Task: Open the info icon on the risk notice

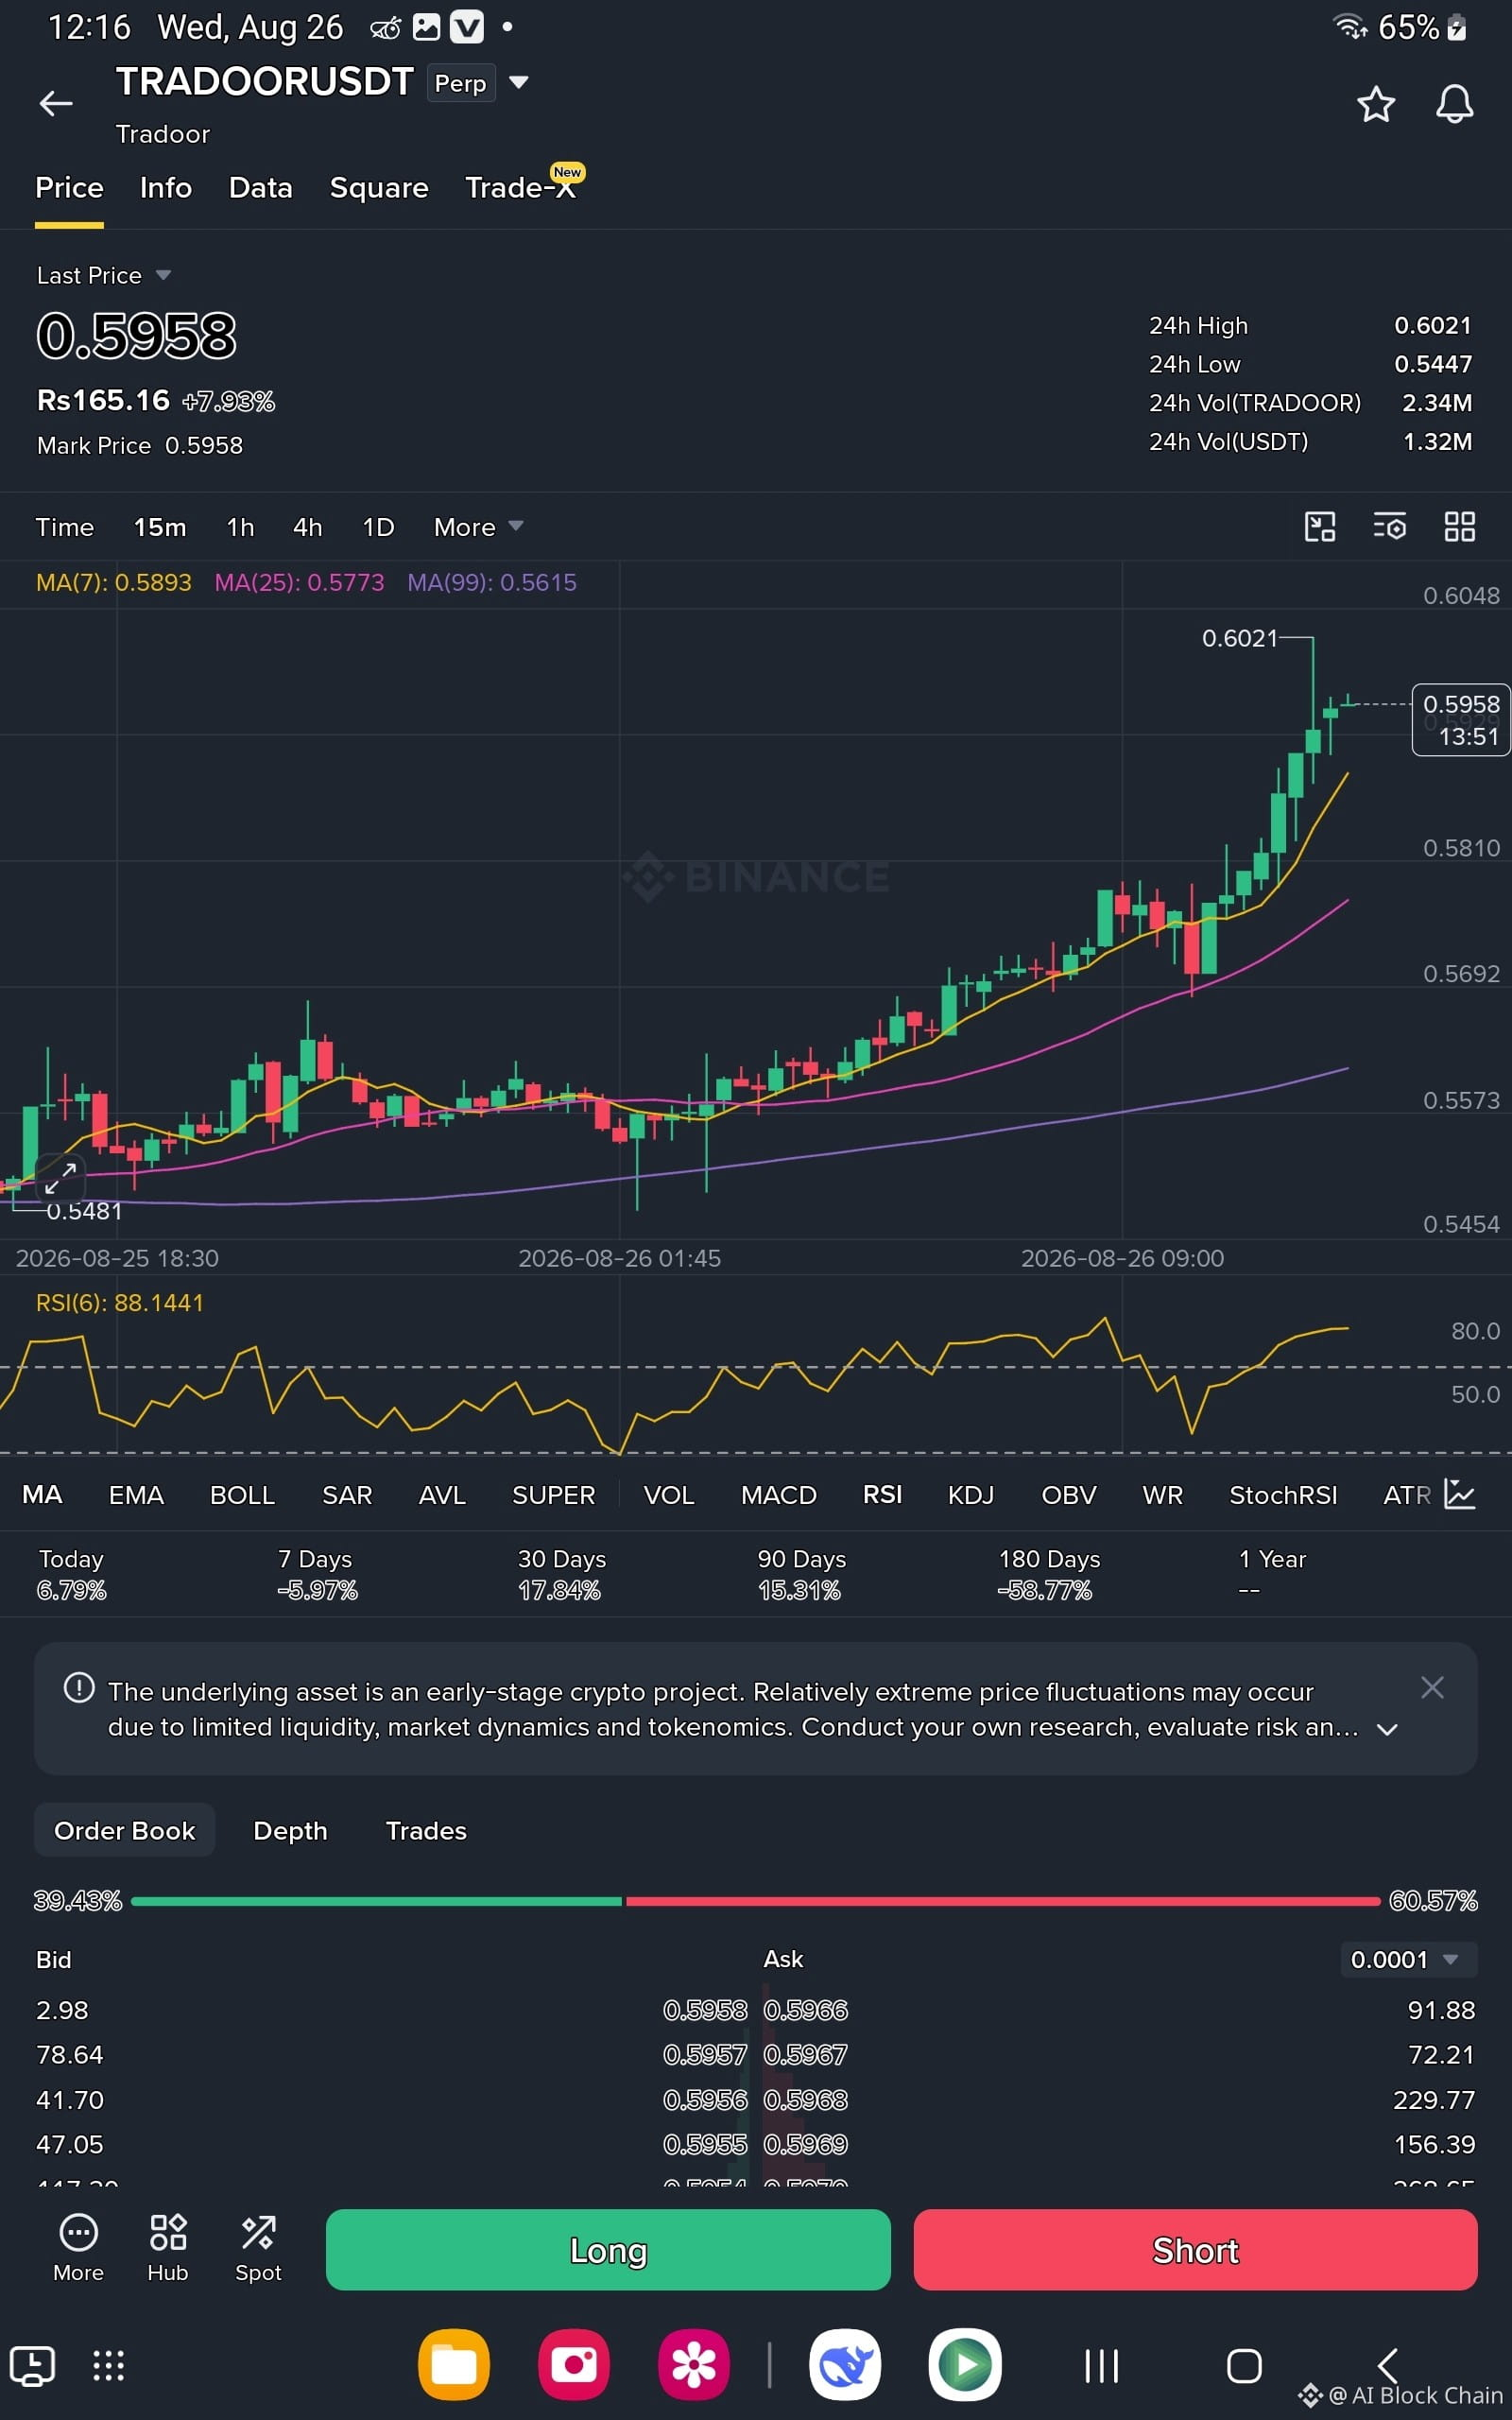Action: 79,1688
